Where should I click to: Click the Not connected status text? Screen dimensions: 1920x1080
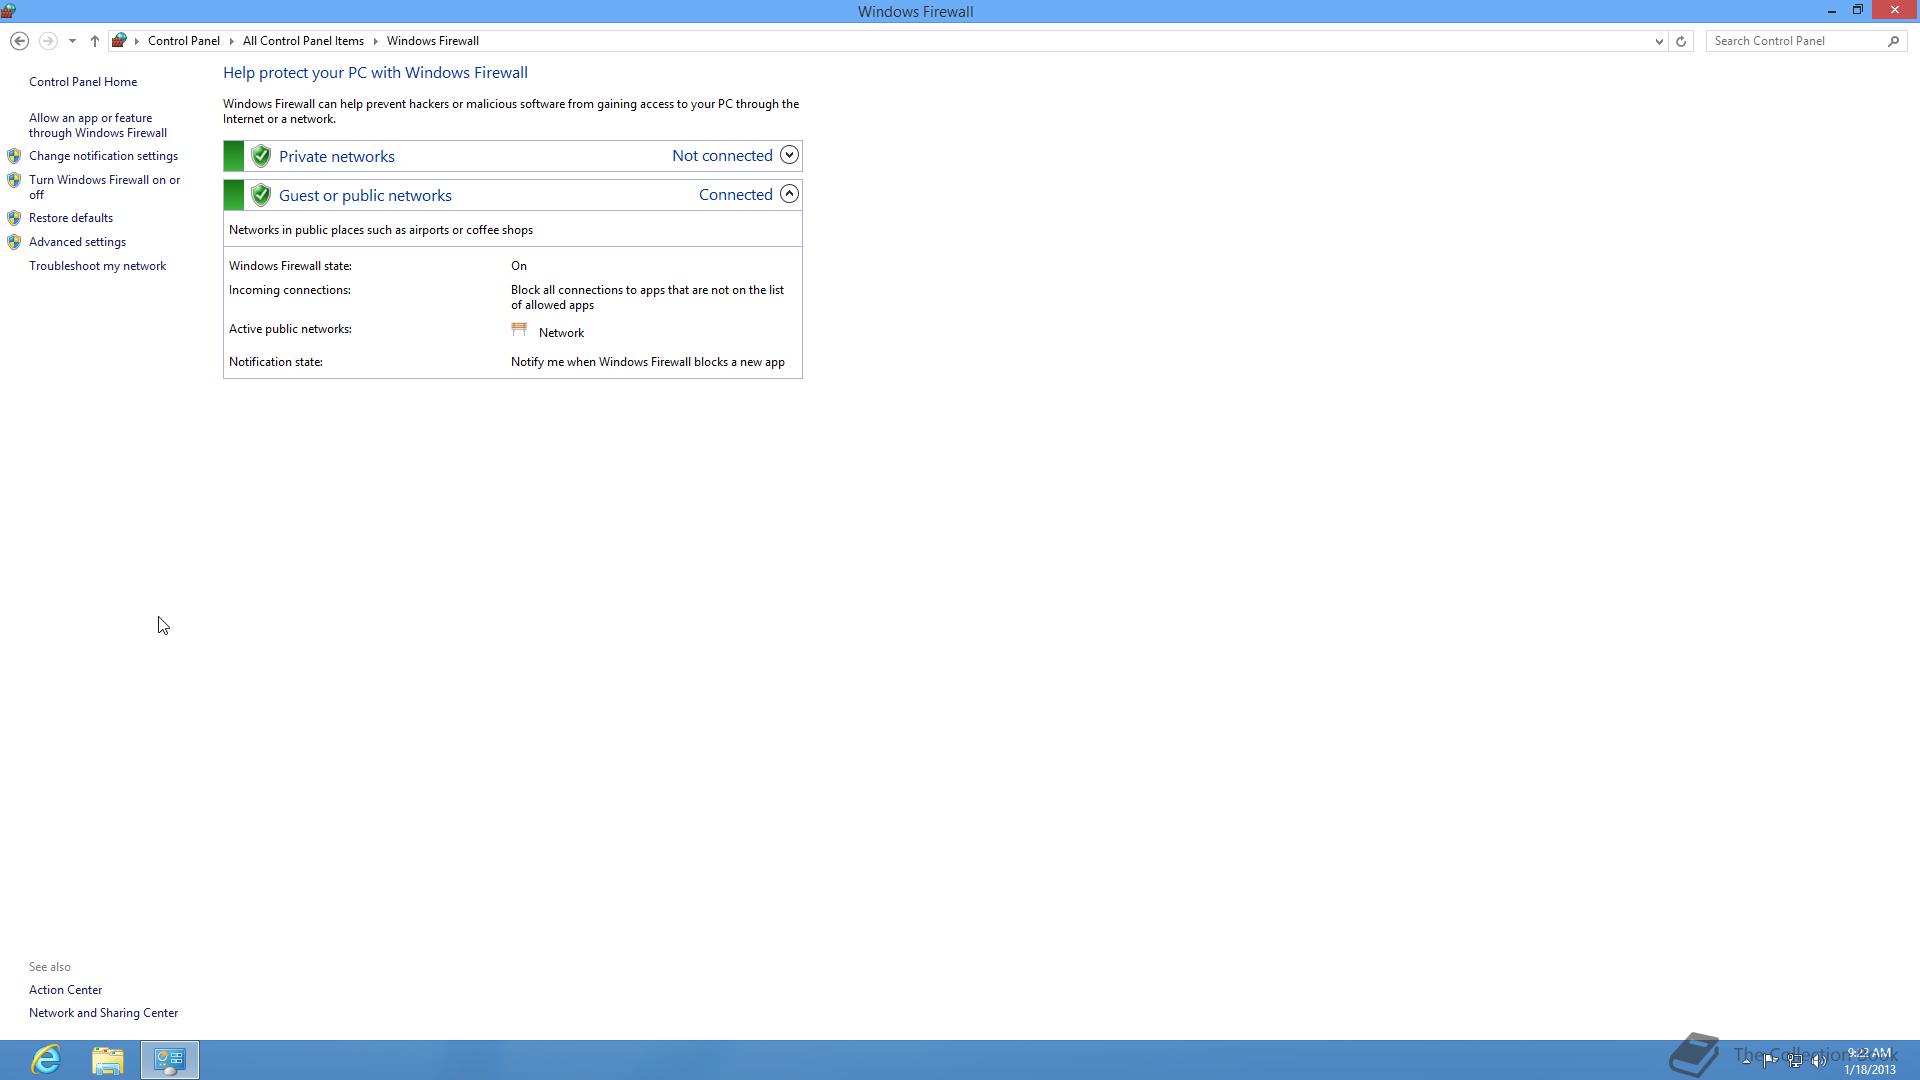click(x=722, y=156)
